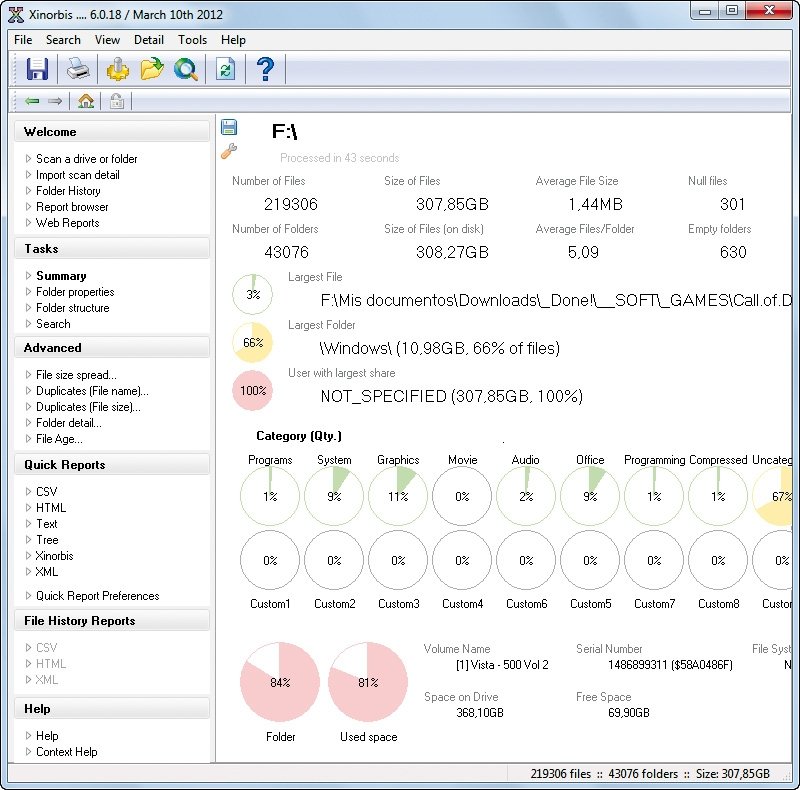
Task: Generate CSV report under Quick Reports
Action: (46, 491)
